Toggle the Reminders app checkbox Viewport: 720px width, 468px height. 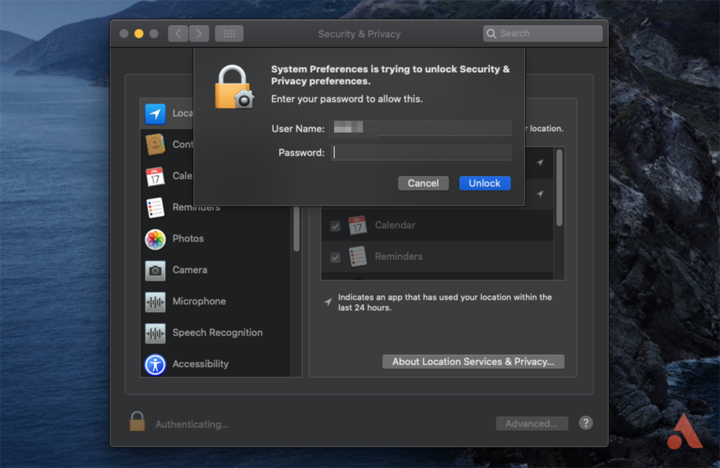click(335, 257)
